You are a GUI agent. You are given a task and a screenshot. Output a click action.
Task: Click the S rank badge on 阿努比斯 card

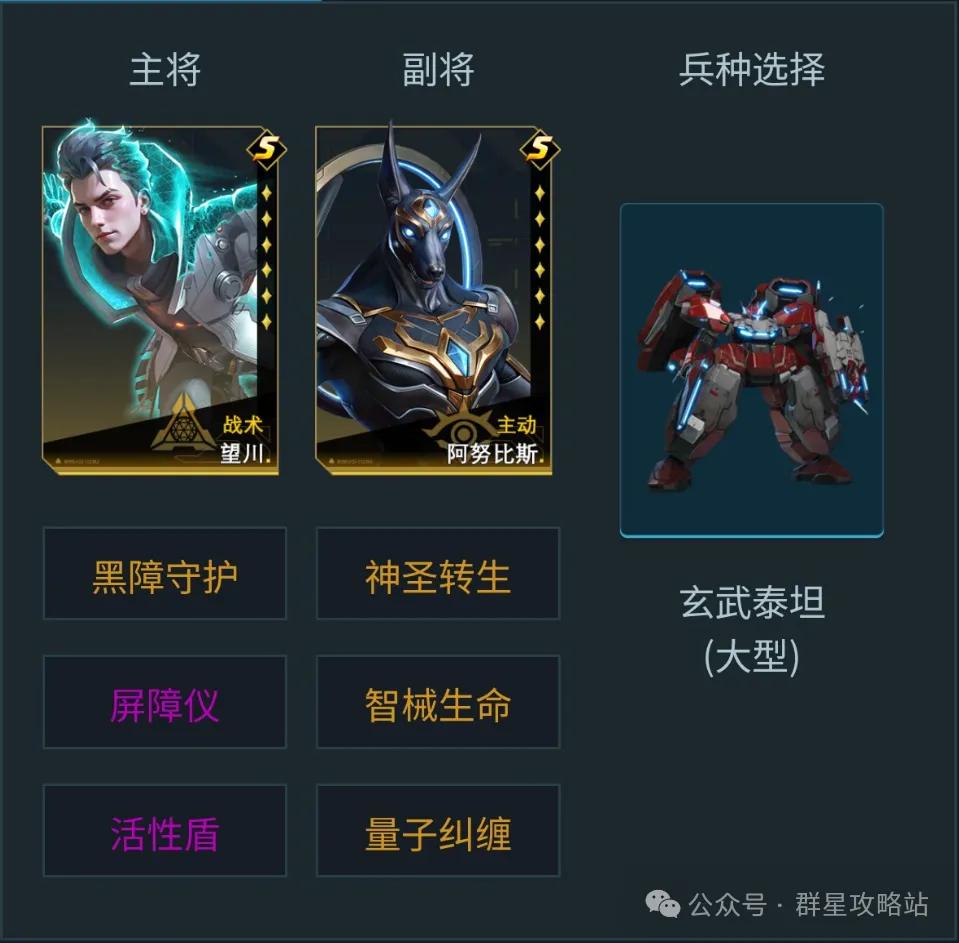point(540,148)
